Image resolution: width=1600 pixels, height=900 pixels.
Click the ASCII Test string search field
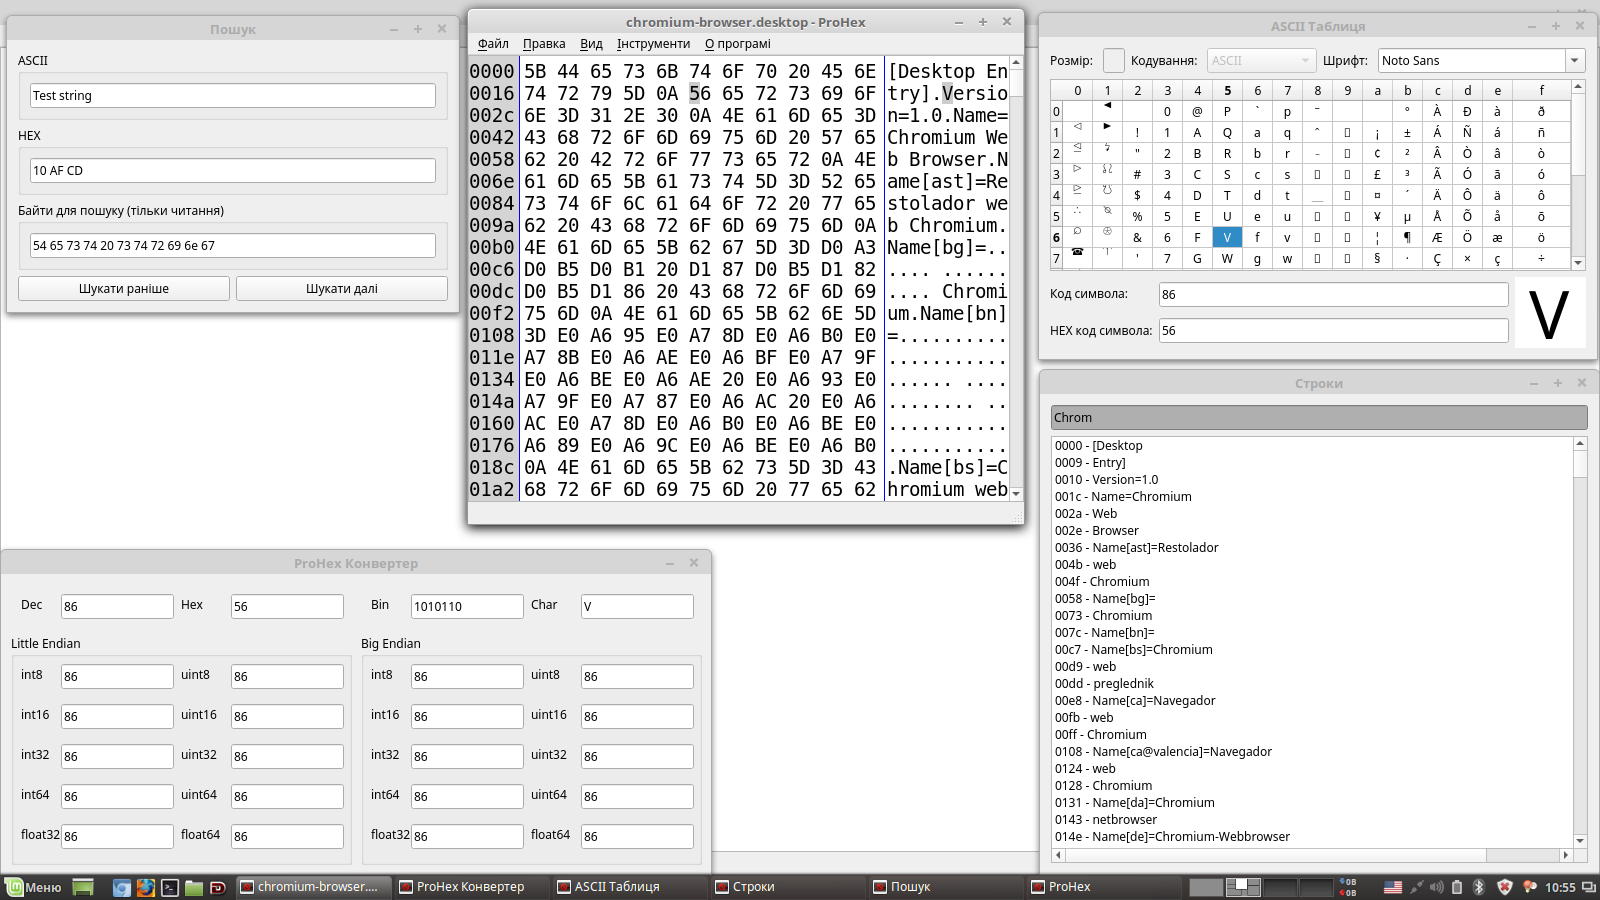233,96
